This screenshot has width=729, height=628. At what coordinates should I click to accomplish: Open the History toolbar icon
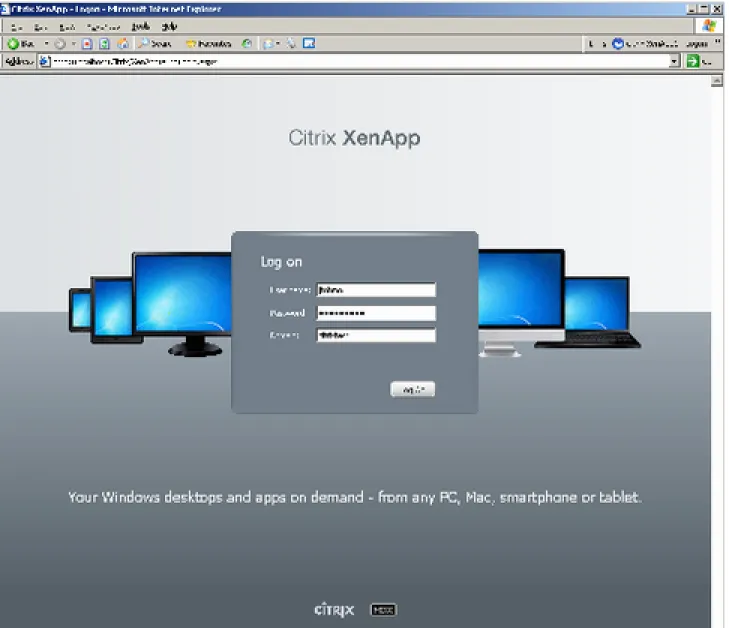point(247,44)
